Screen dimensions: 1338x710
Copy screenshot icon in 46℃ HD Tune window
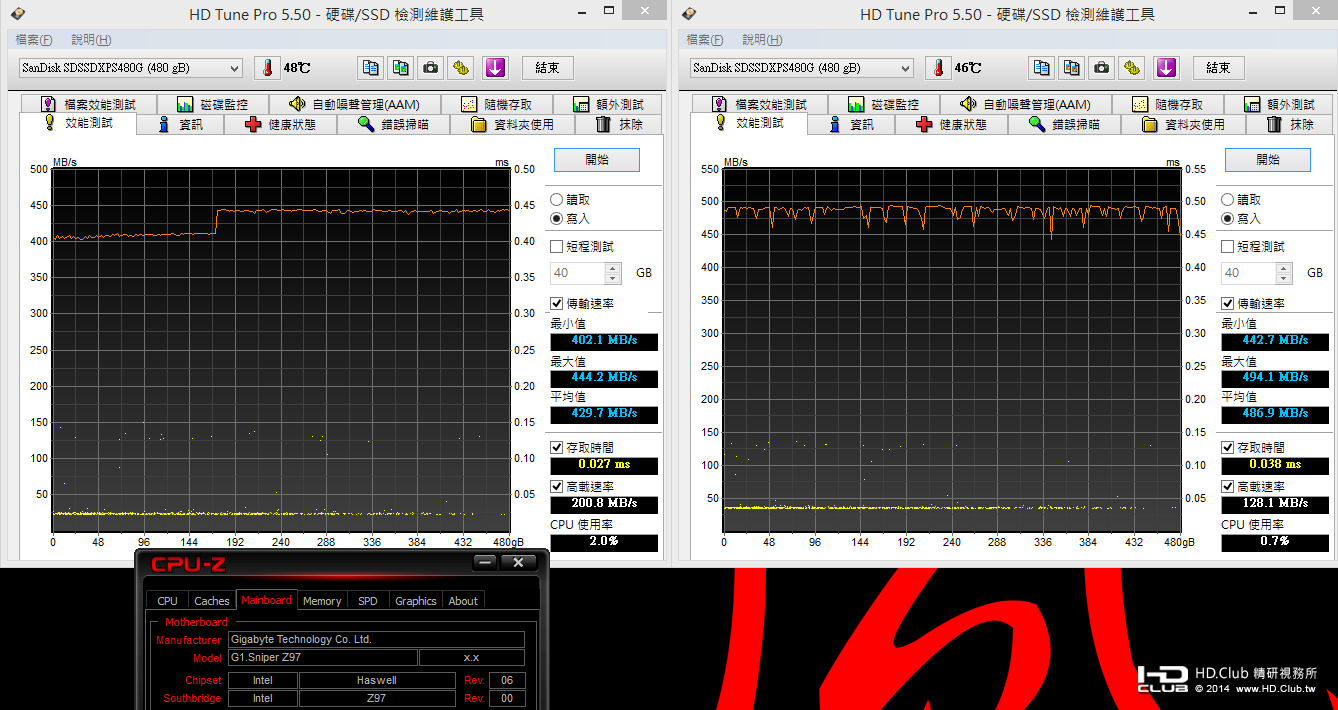(1072, 68)
